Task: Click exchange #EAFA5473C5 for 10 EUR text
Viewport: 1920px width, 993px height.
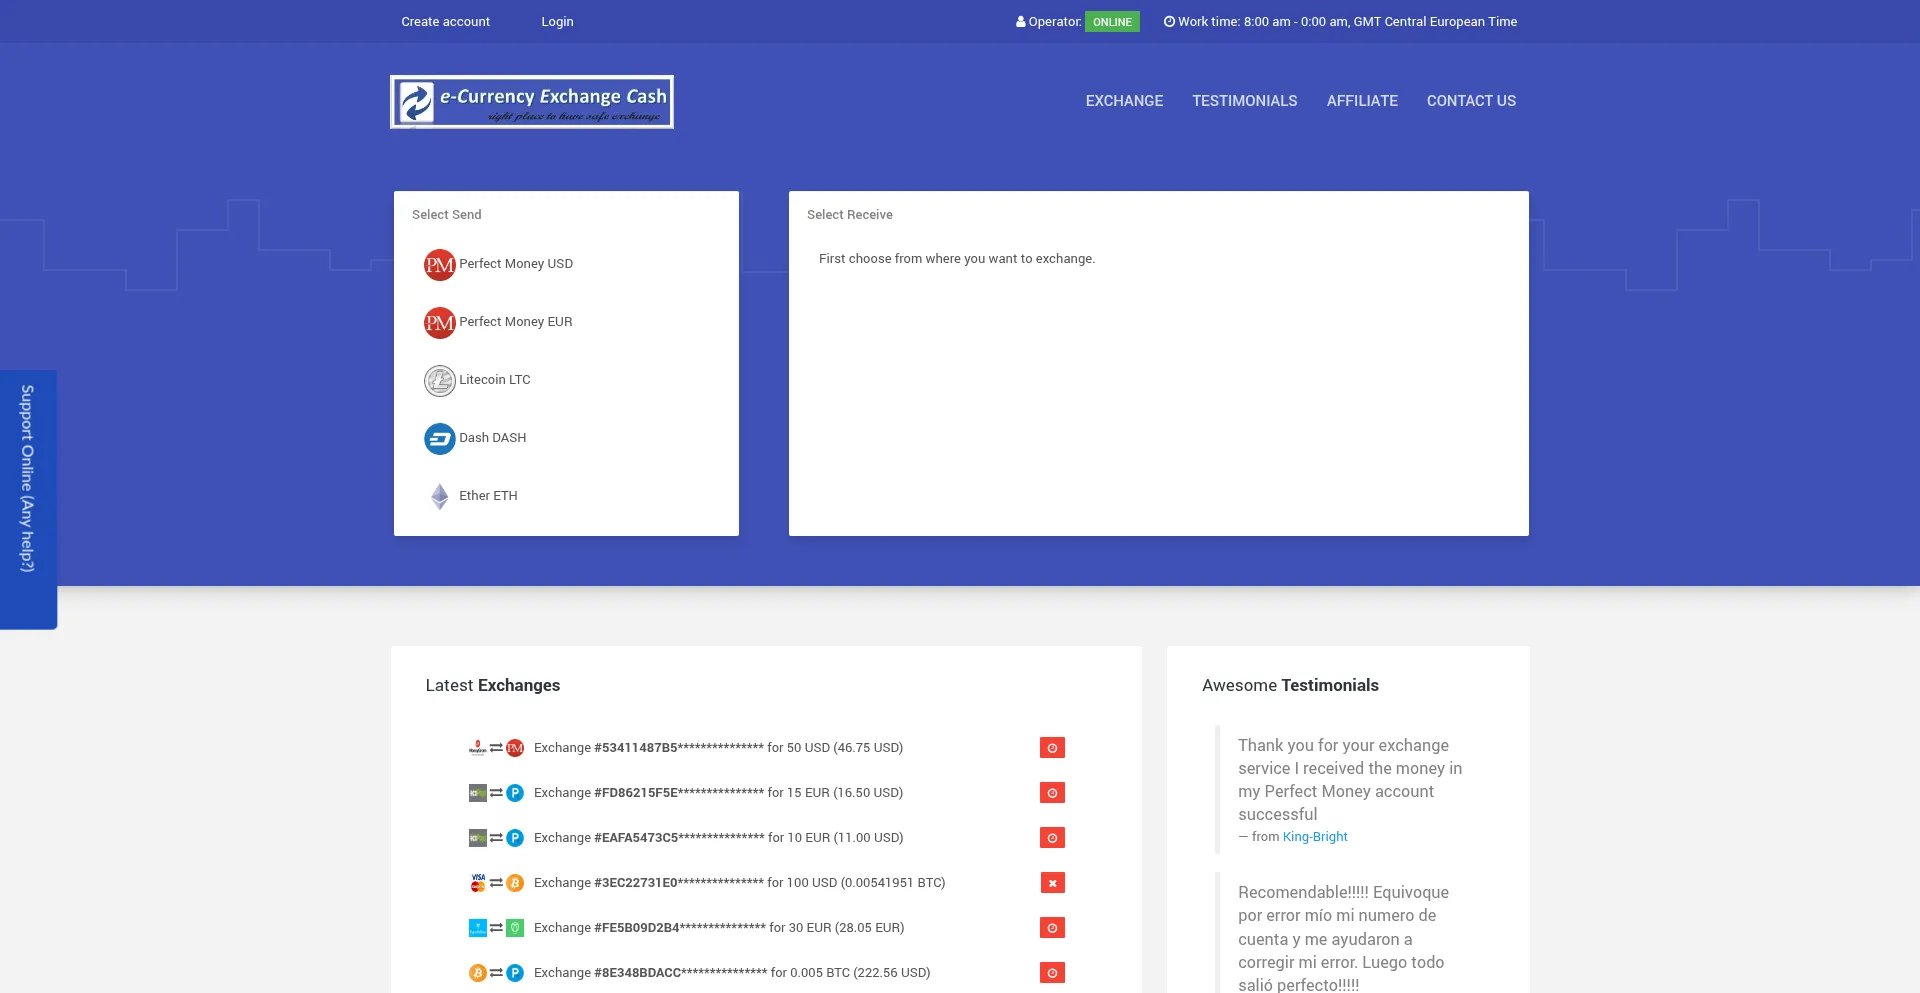Action: 718,838
